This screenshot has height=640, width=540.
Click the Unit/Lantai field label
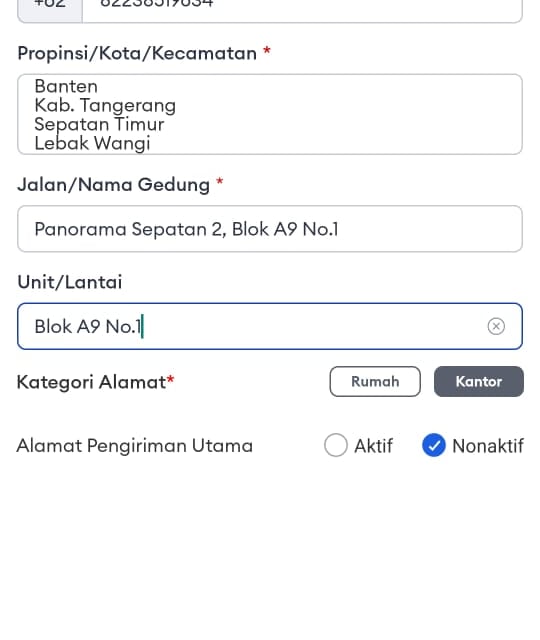70,282
